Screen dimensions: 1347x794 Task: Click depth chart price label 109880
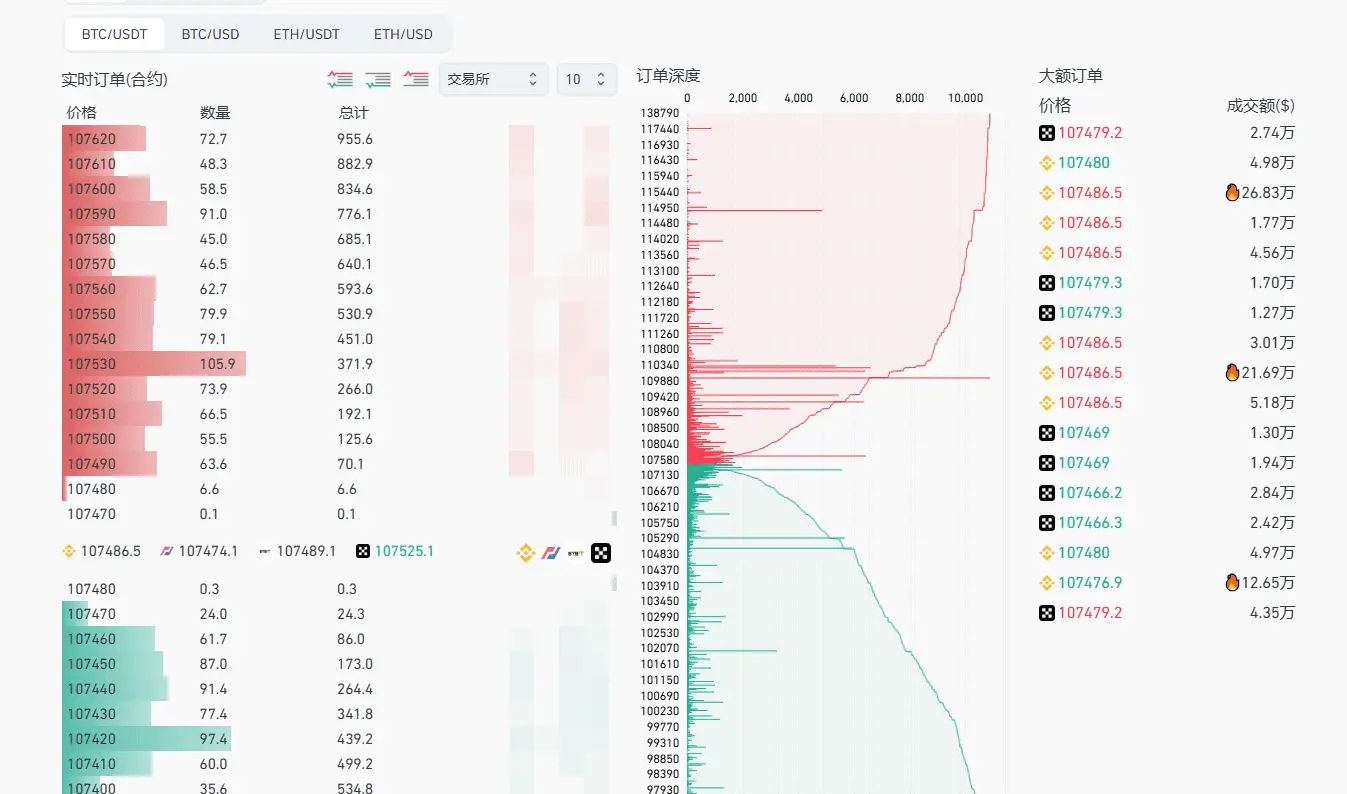(660, 381)
